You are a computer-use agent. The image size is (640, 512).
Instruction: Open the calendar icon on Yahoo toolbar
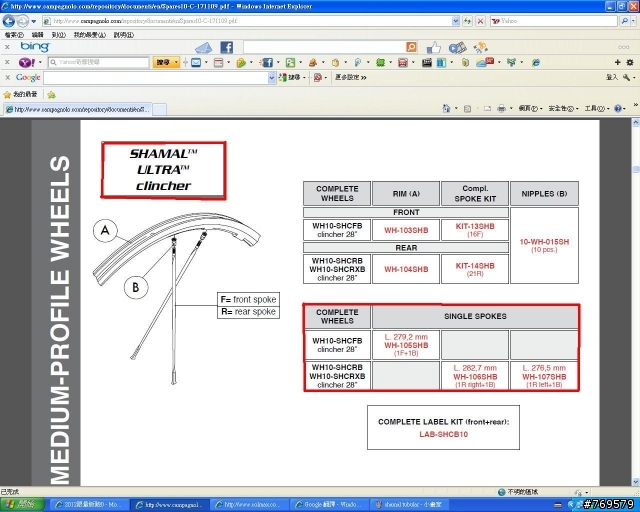219,63
